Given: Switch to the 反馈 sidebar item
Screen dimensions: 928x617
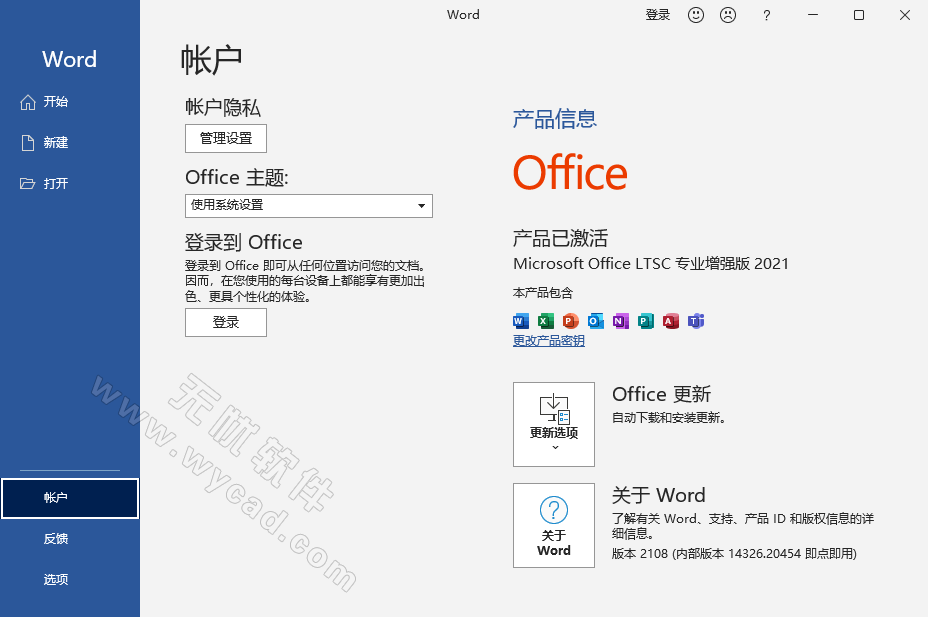Looking at the screenshot, I should point(55,539).
